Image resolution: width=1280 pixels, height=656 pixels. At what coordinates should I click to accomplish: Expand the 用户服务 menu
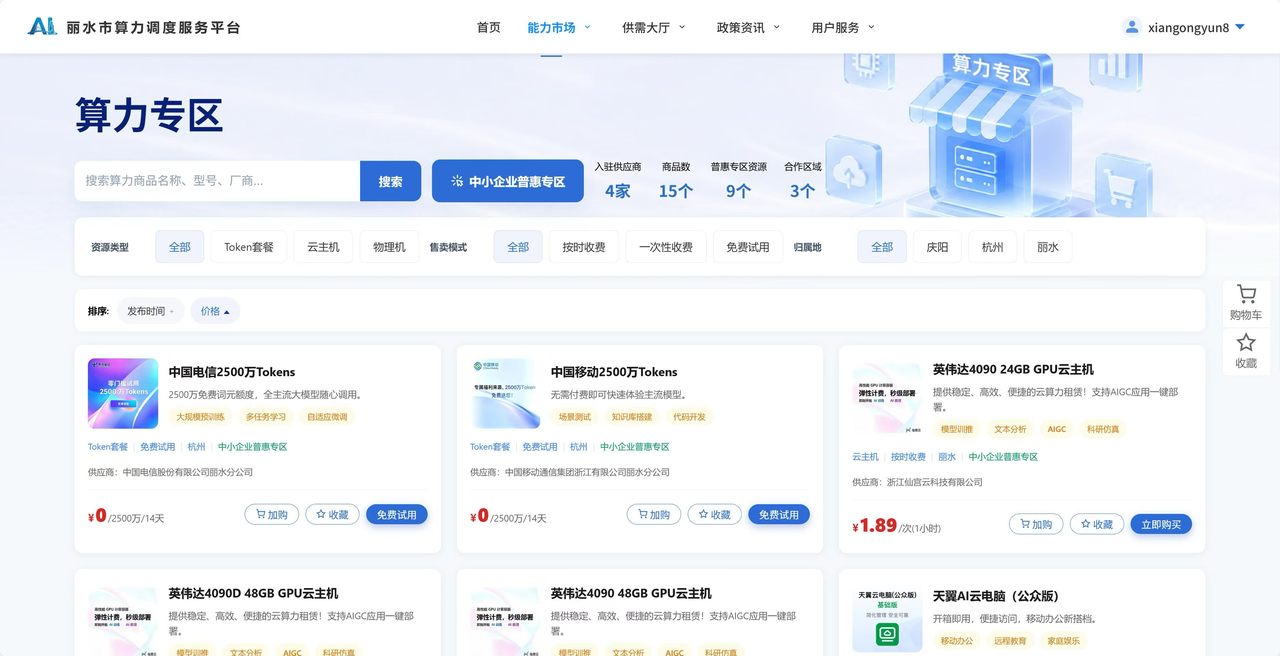point(844,27)
